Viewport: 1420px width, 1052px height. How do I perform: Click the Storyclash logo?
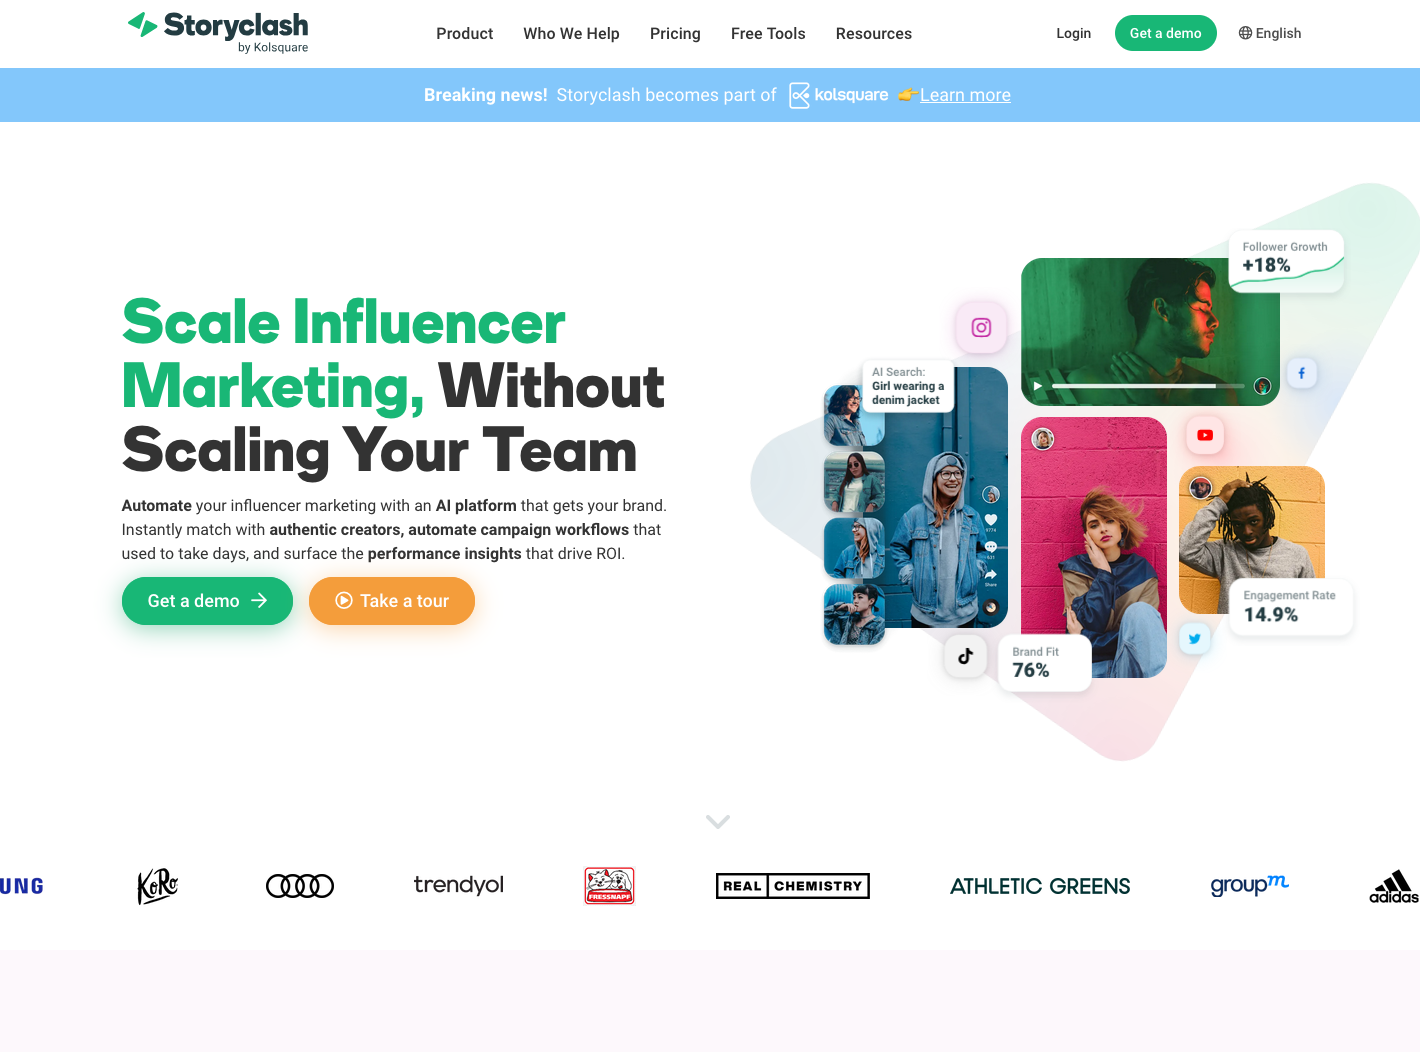[x=218, y=32]
